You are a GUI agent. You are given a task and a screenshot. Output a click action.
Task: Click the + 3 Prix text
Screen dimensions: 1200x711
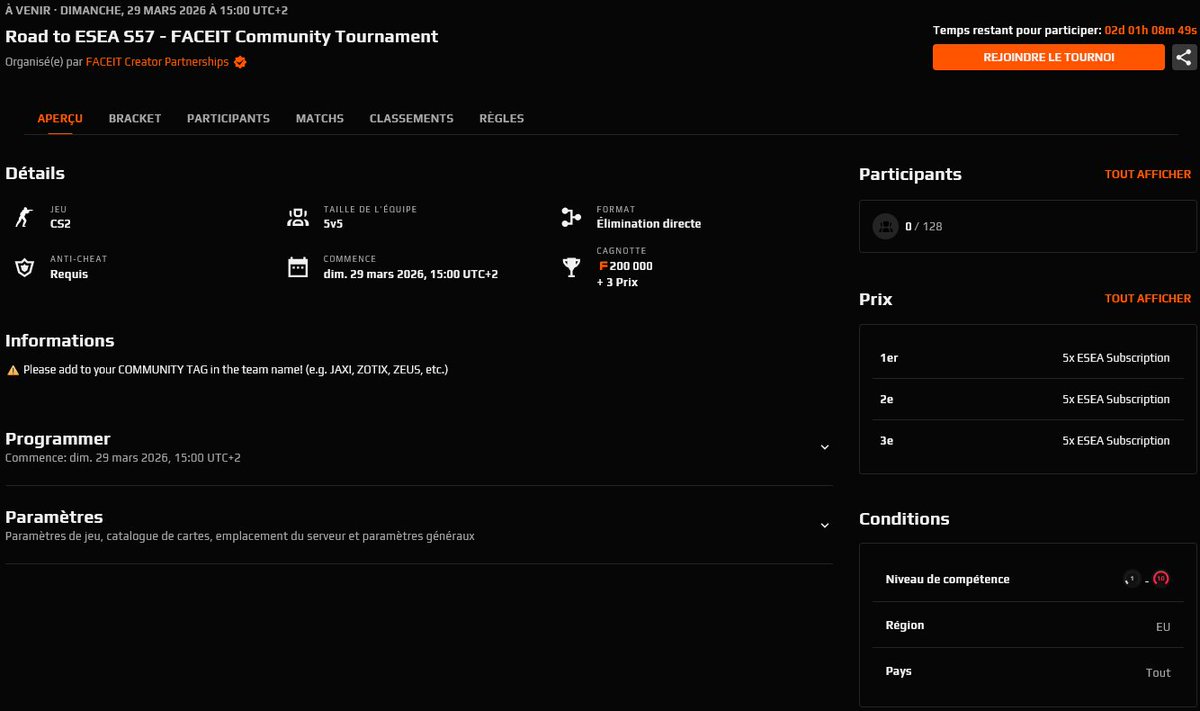click(617, 282)
